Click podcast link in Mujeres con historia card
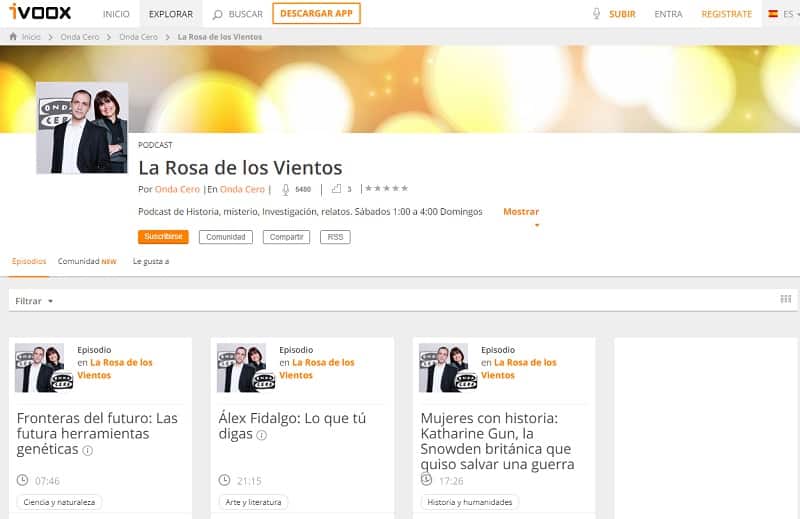 (519, 368)
